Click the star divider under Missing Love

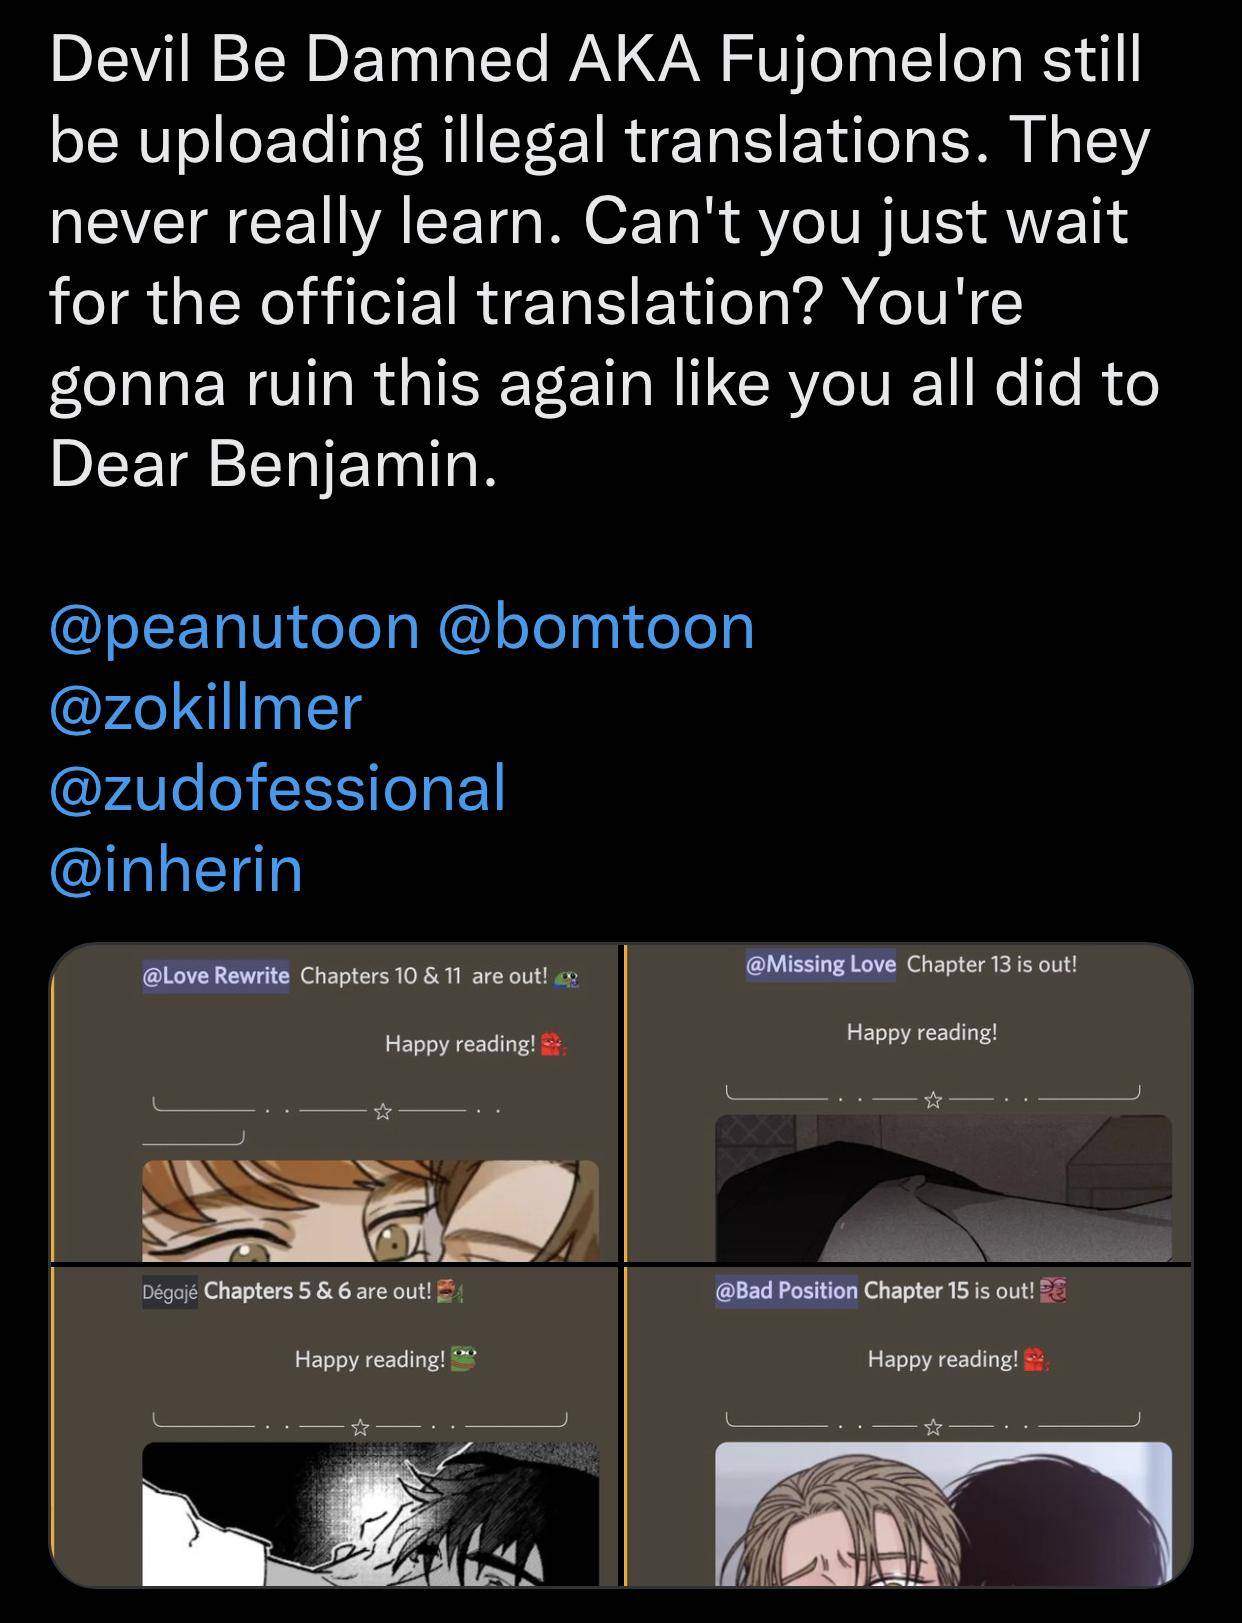coord(933,1099)
